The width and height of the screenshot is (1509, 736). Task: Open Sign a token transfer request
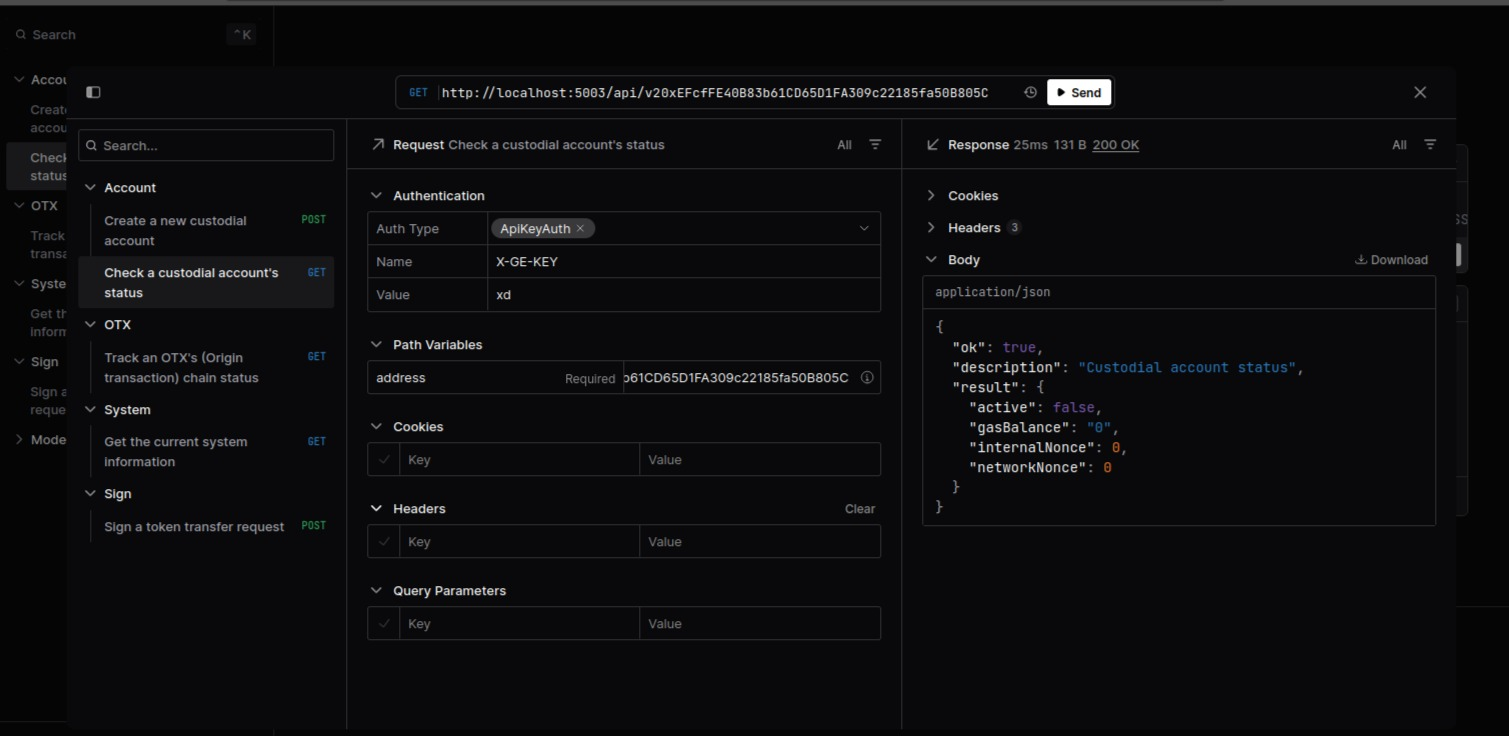[194, 527]
